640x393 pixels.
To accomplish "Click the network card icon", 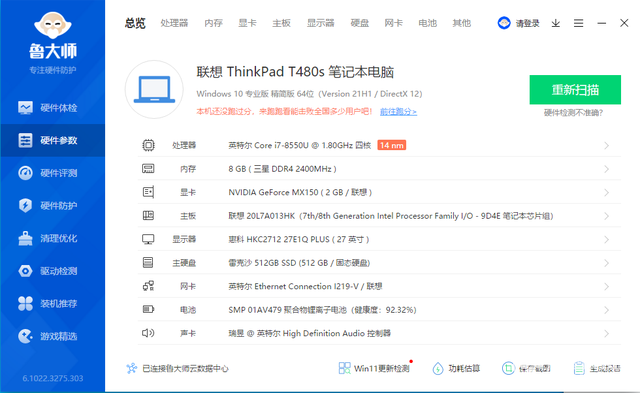I will 148,286.
